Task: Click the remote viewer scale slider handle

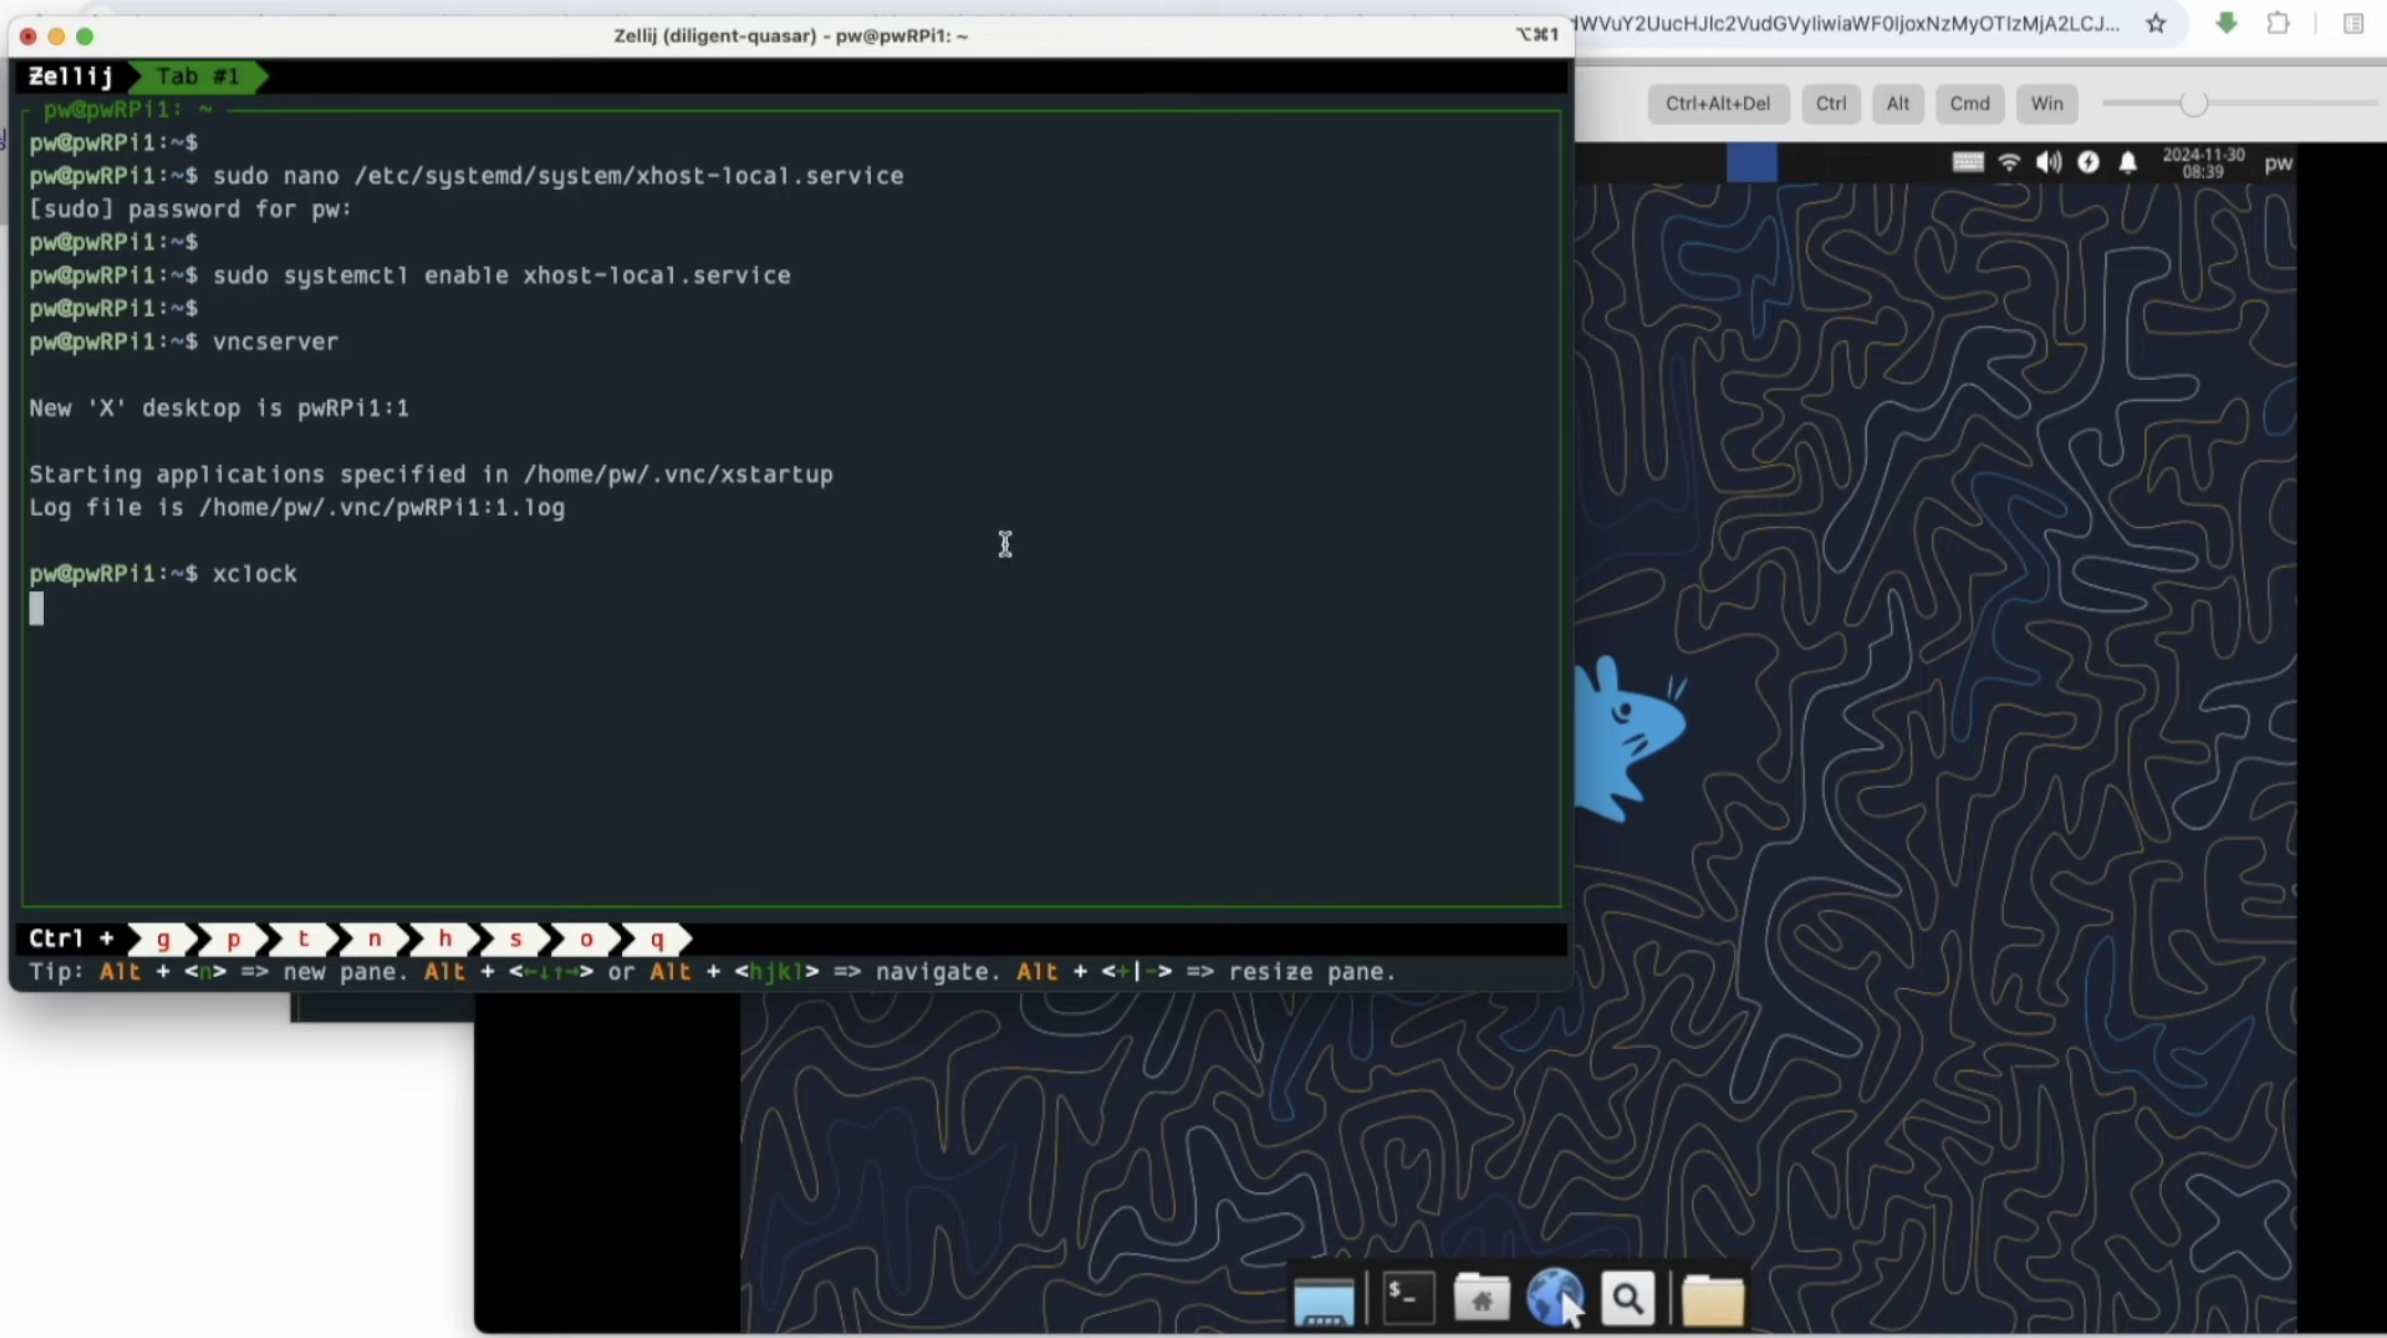Action: click(2193, 104)
